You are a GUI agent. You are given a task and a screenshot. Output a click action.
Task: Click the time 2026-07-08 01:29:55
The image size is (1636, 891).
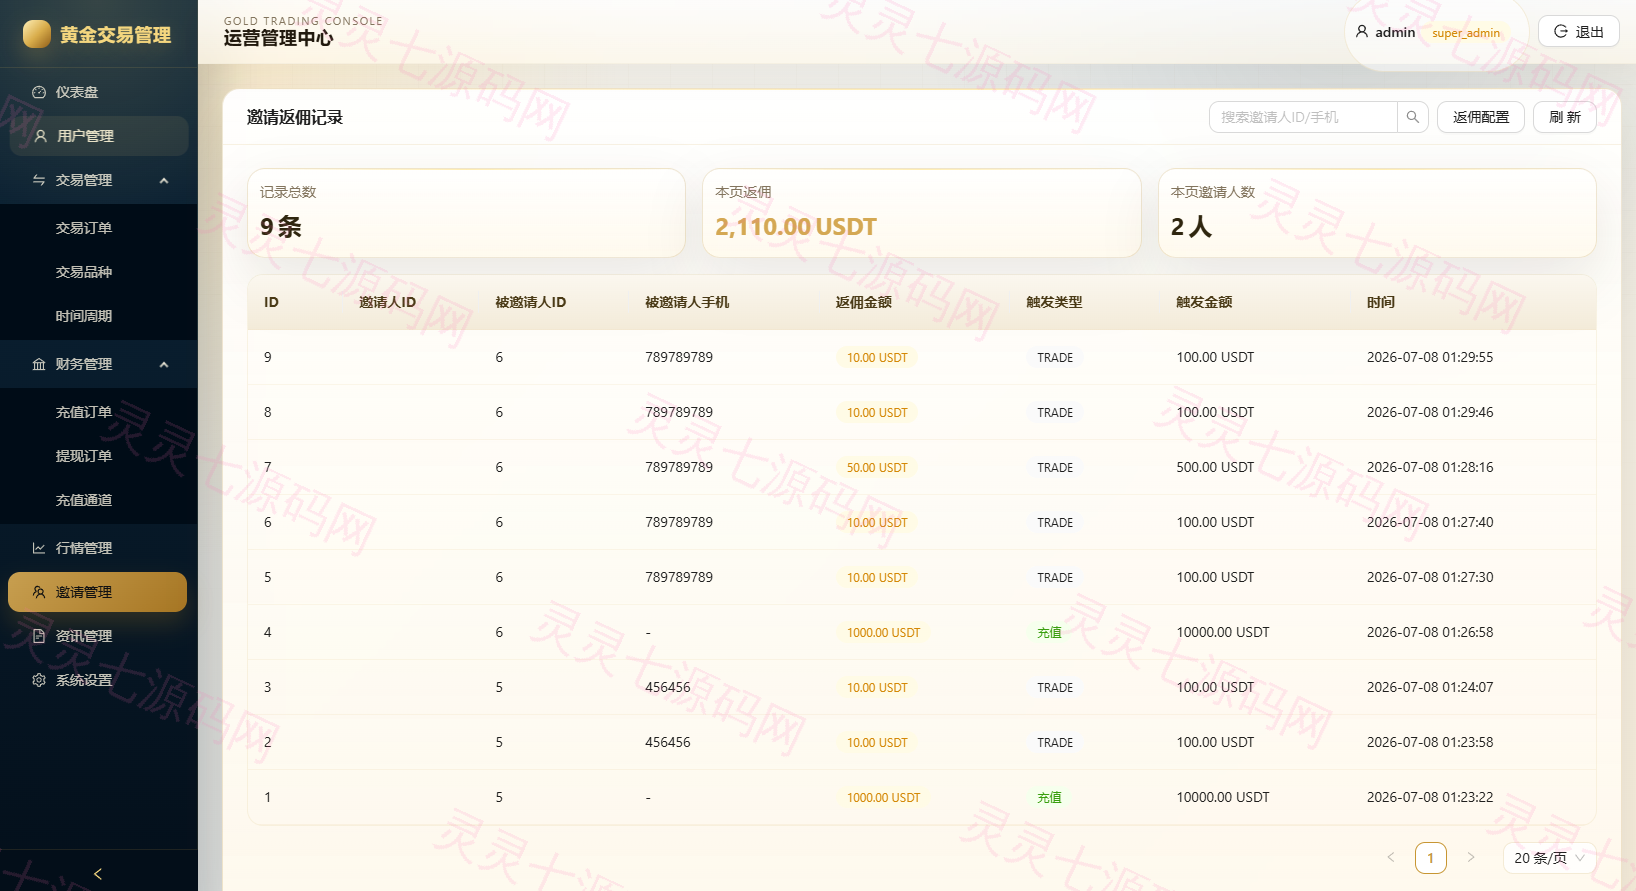pos(1430,357)
